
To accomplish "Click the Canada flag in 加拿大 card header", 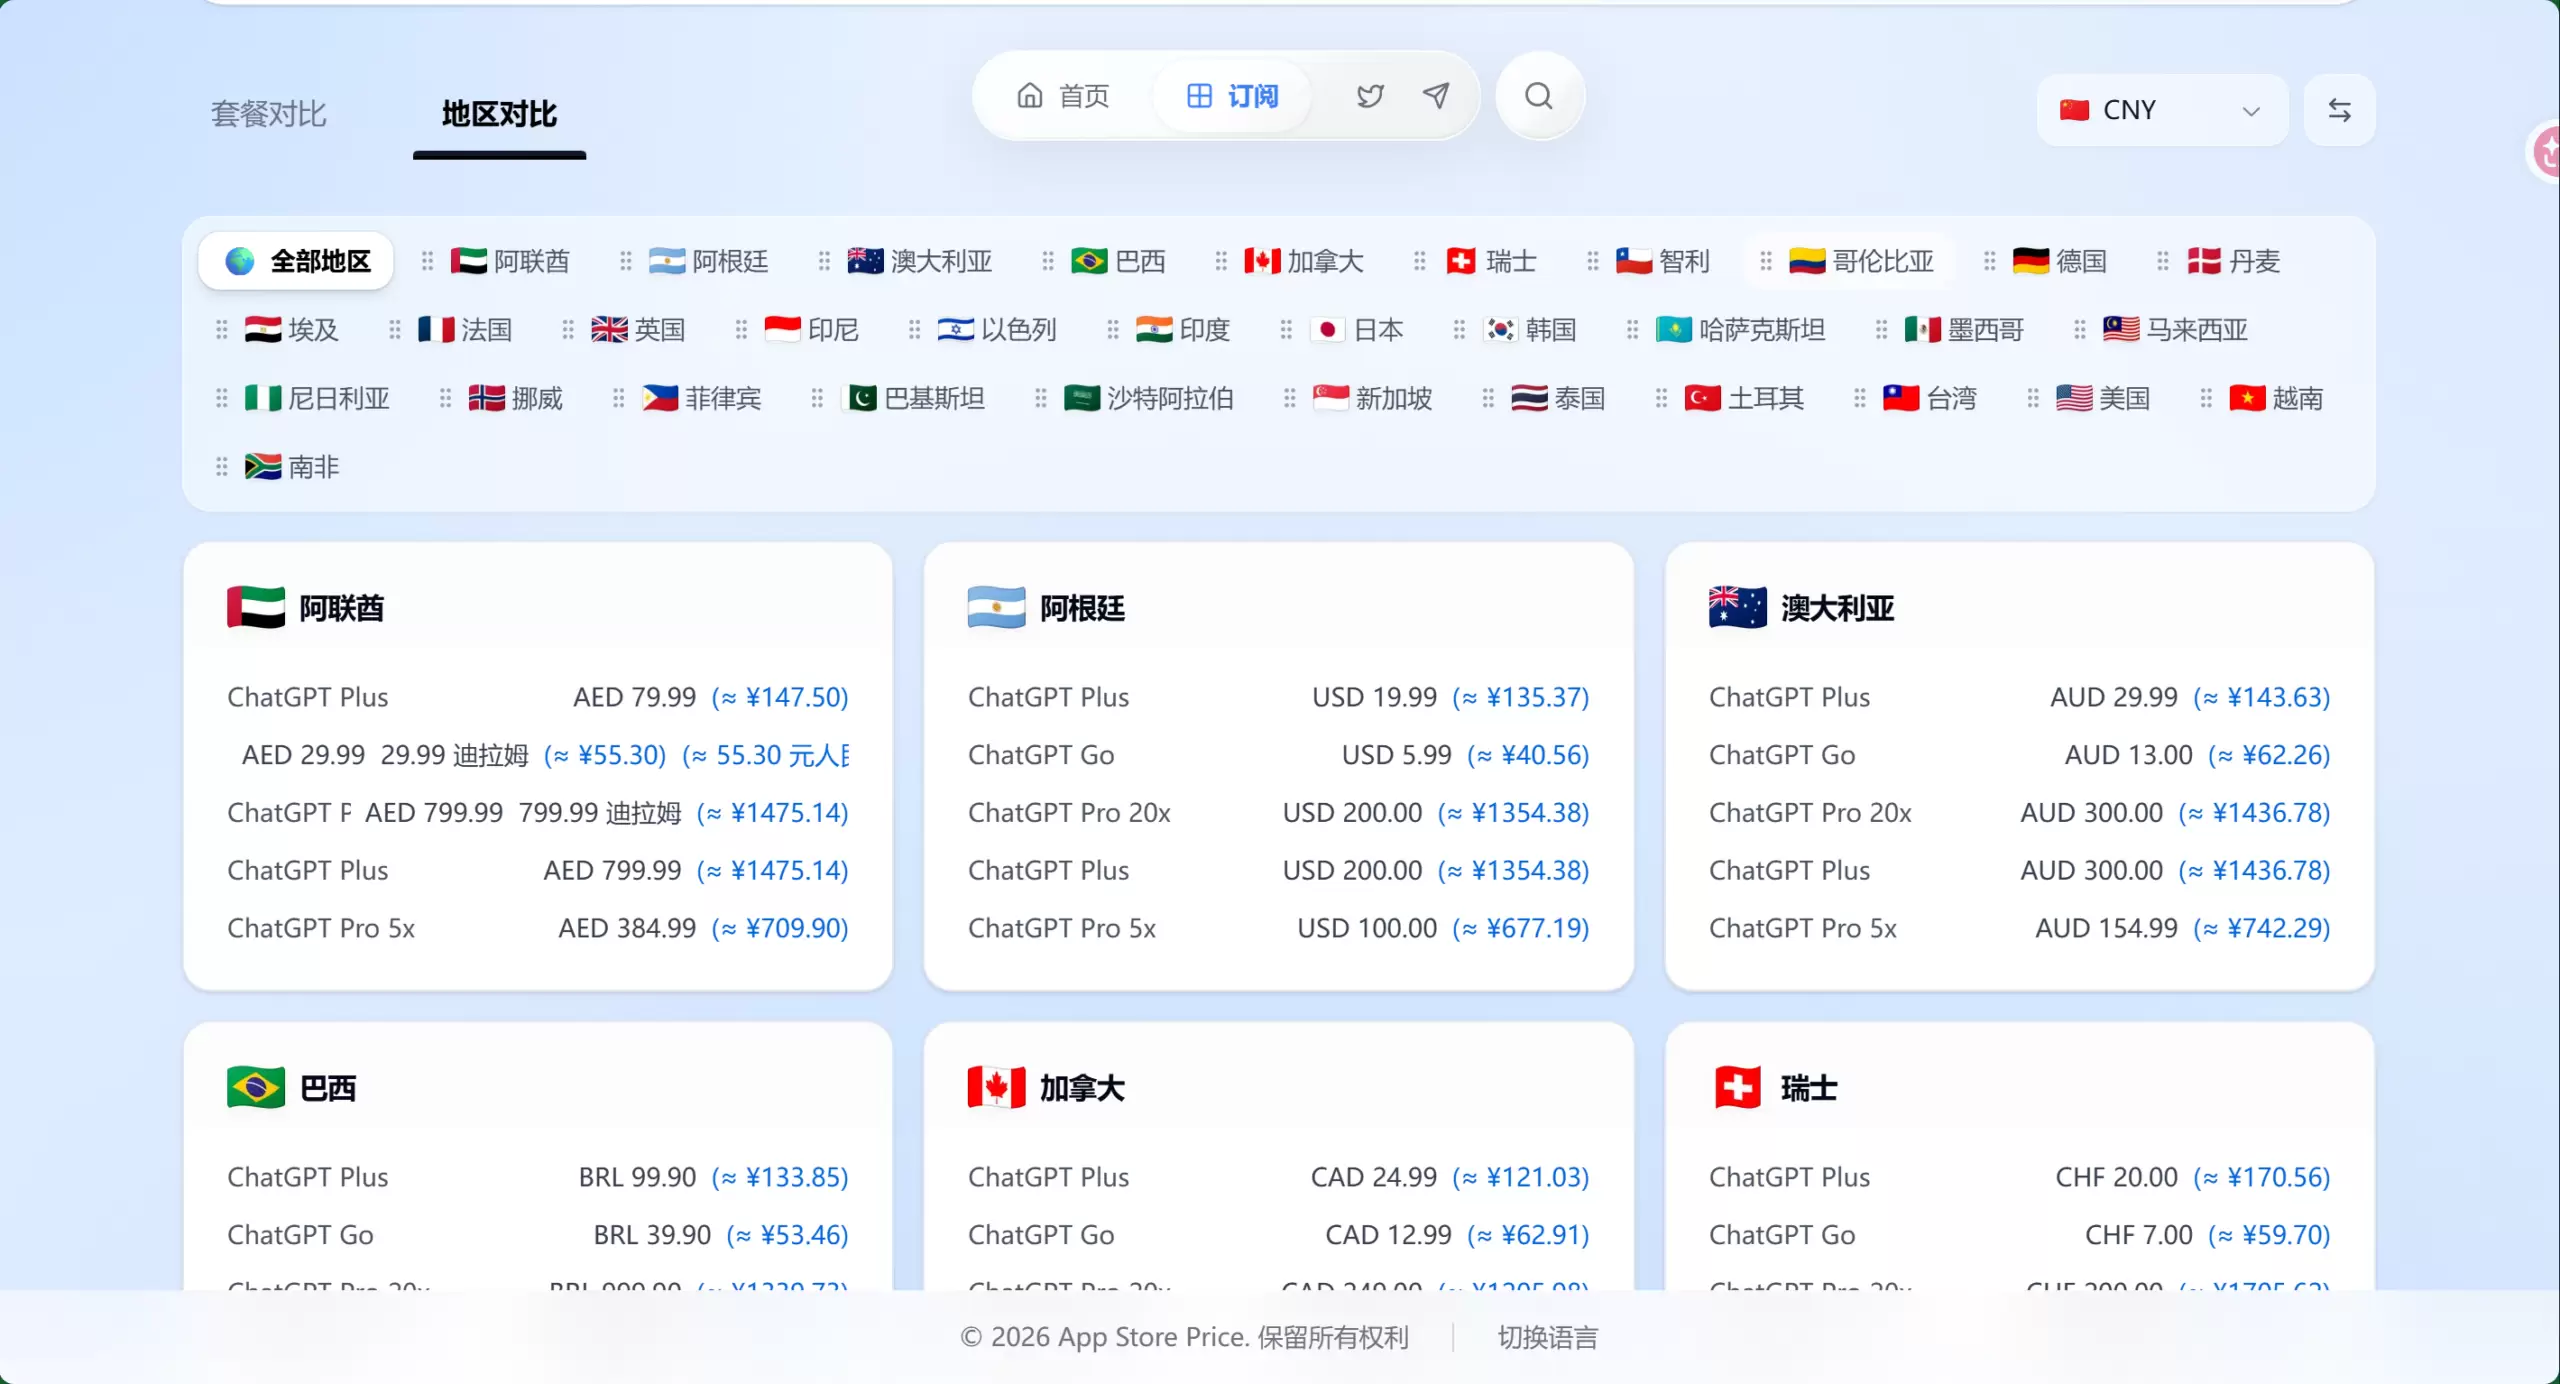I will pyautogui.click(x=996, y=1087).
